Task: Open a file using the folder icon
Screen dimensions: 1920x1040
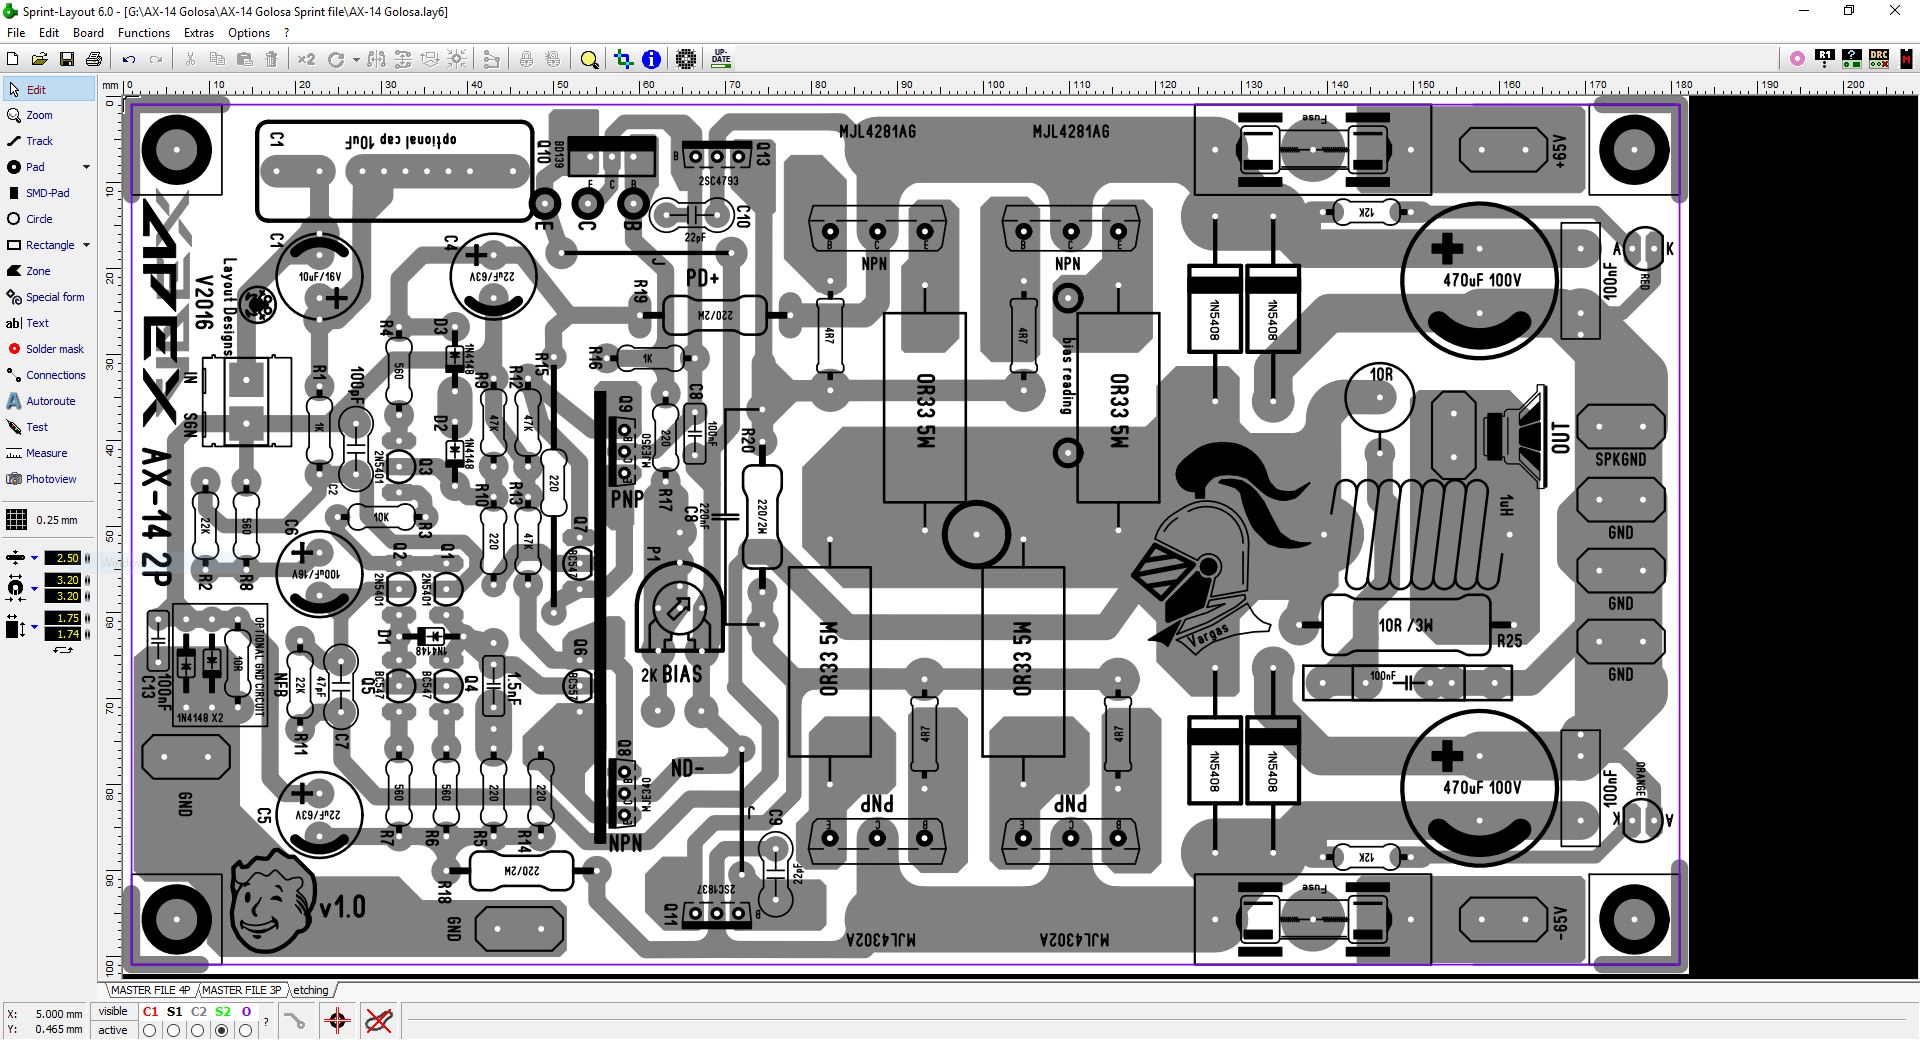Action: coord(39,60)
